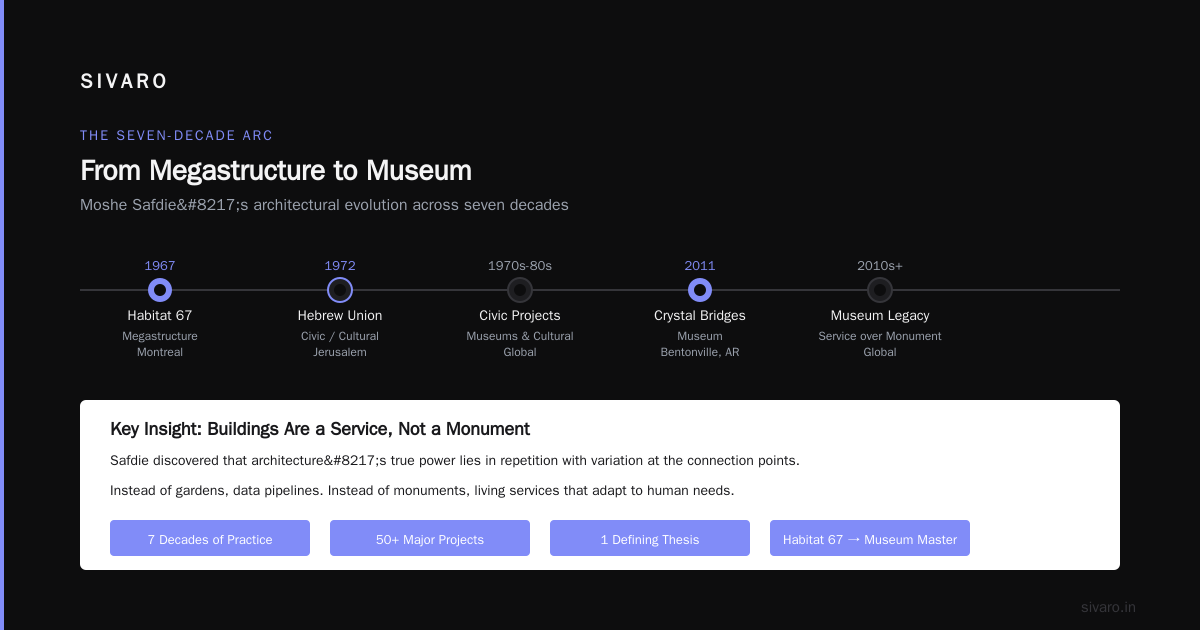Click the 7 Decades of Practice badge
The image size is (1200, 630).
coord(210,538)
